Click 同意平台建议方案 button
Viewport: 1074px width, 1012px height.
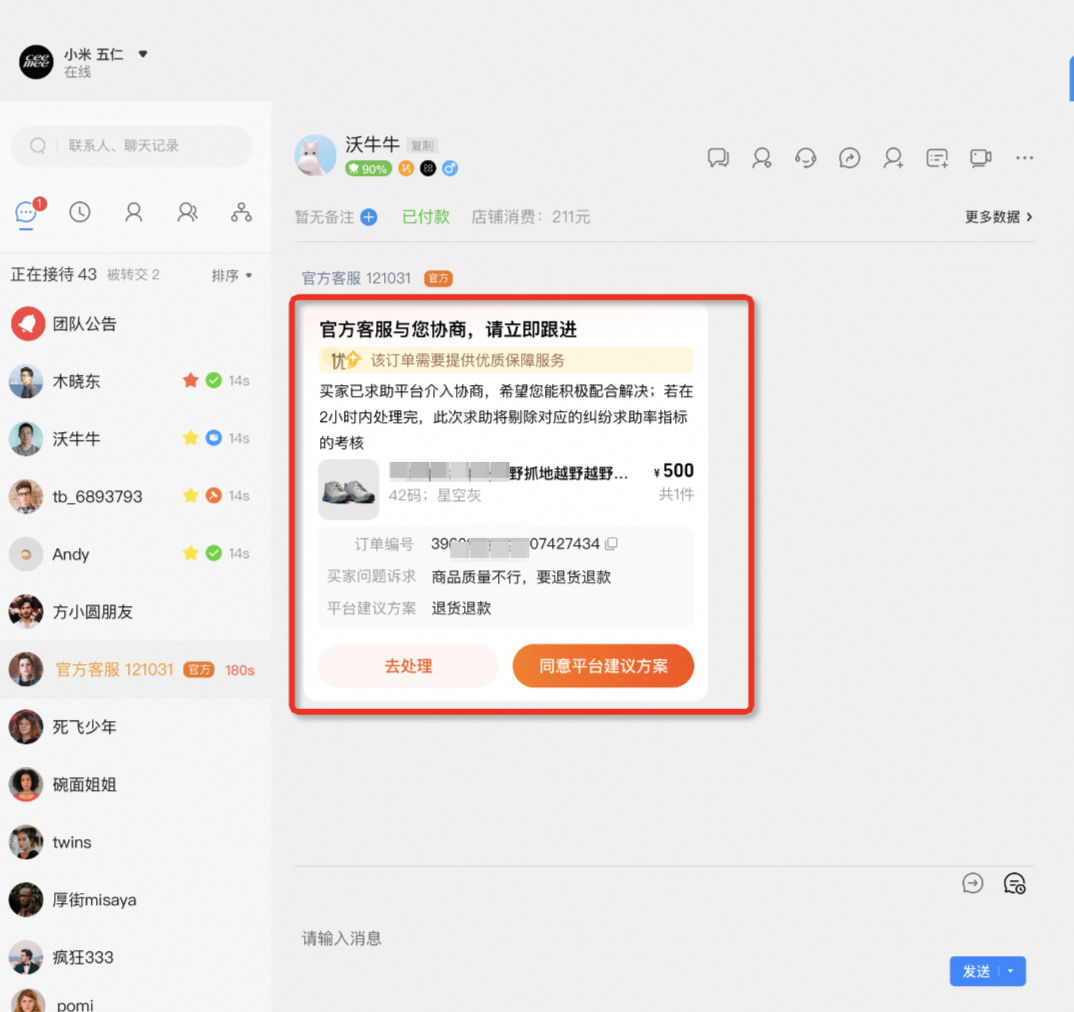pyautogui.click(x=603, y=666)
